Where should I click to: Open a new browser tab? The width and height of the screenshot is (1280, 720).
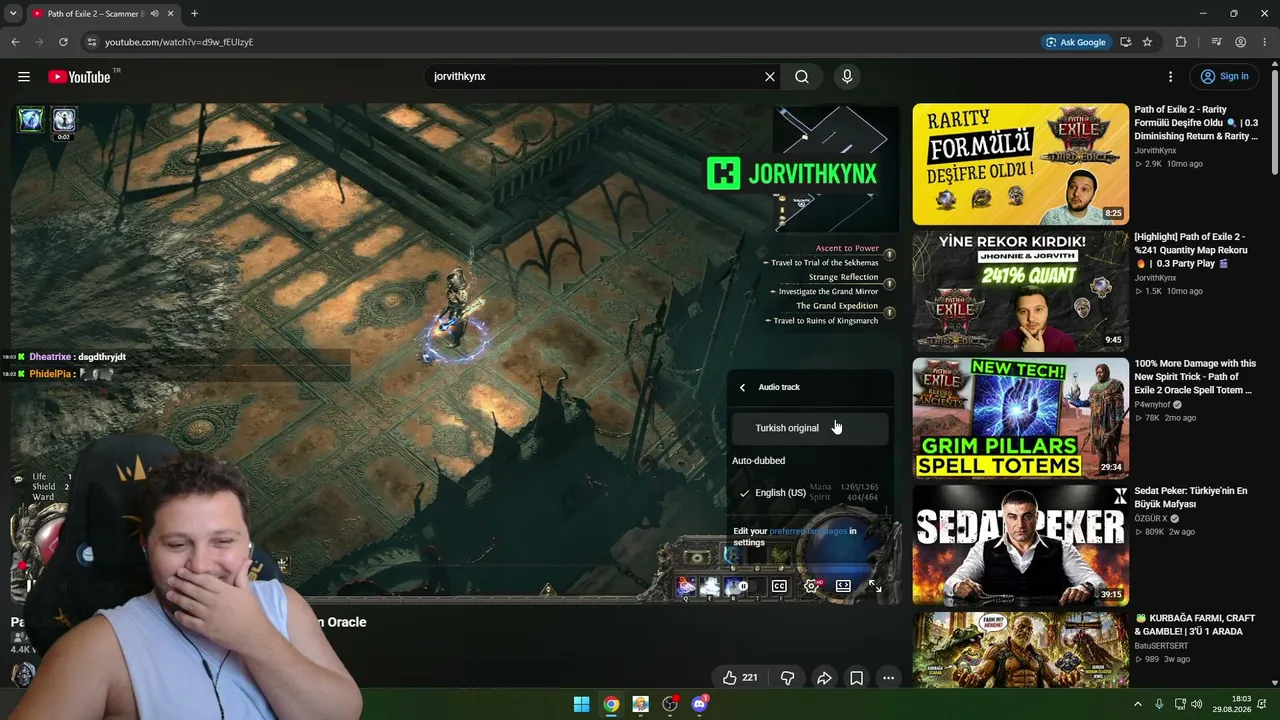[x=194, y=14]
